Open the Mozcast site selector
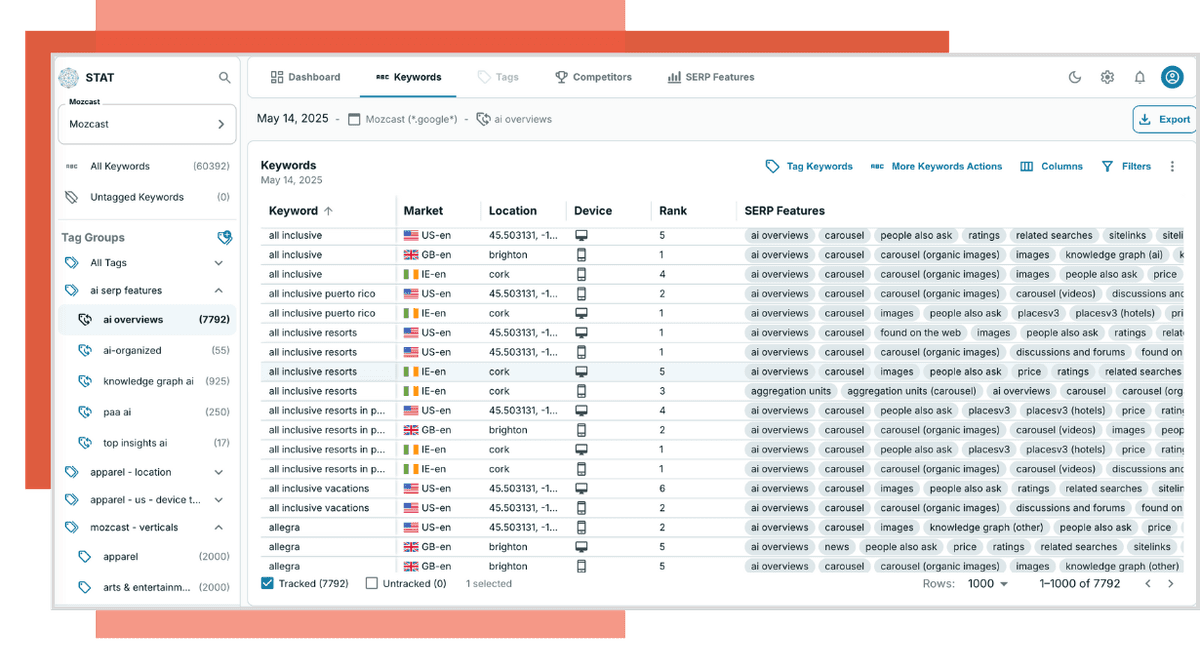1200x663 pixels. [146, 124]
